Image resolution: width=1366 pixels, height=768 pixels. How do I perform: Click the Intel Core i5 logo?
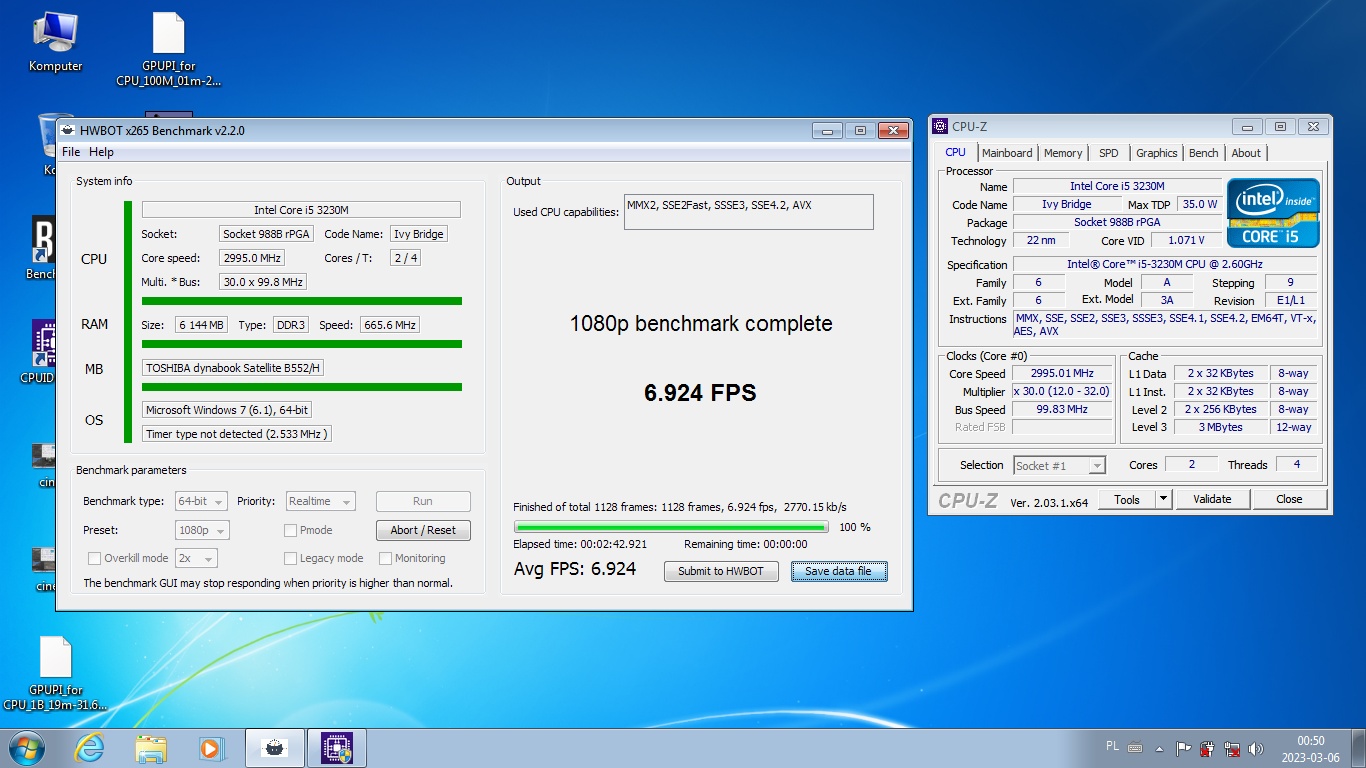(1273, 213)
